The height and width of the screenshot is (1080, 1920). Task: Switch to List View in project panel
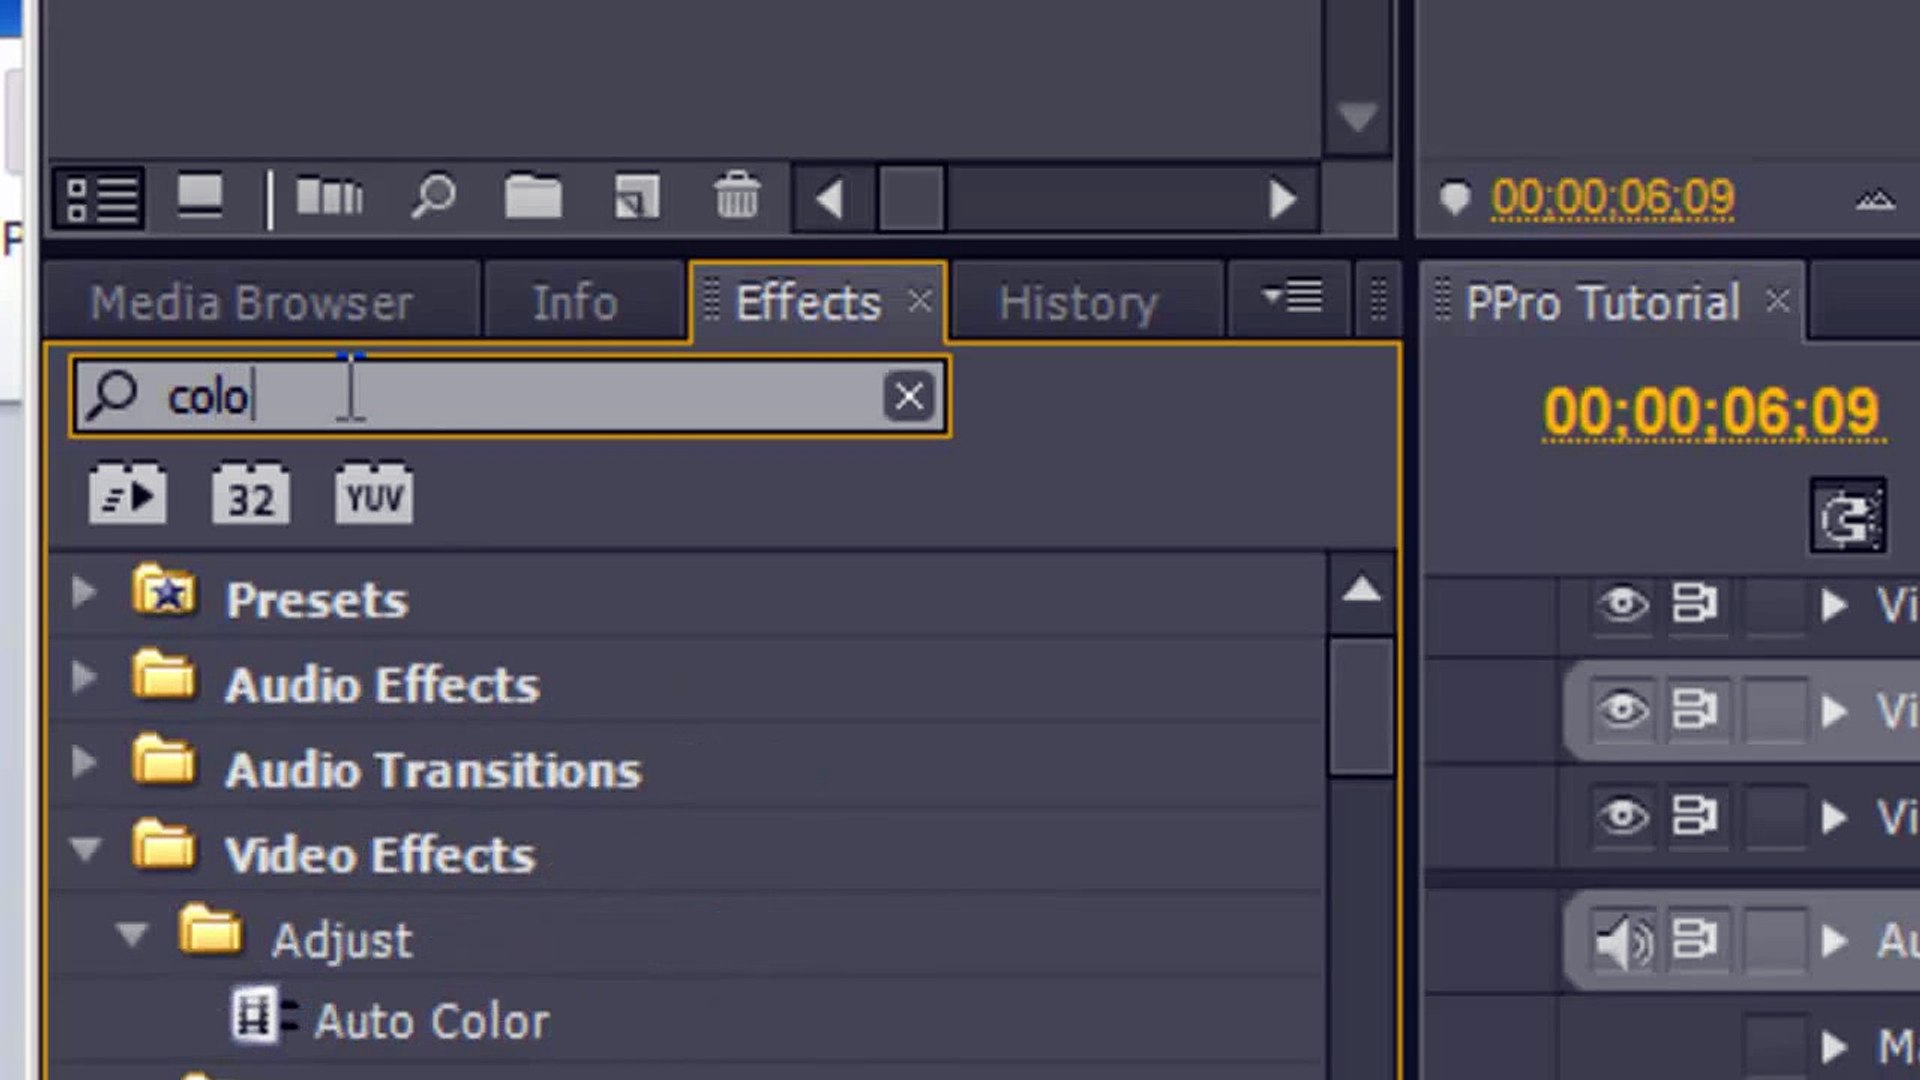100,199
